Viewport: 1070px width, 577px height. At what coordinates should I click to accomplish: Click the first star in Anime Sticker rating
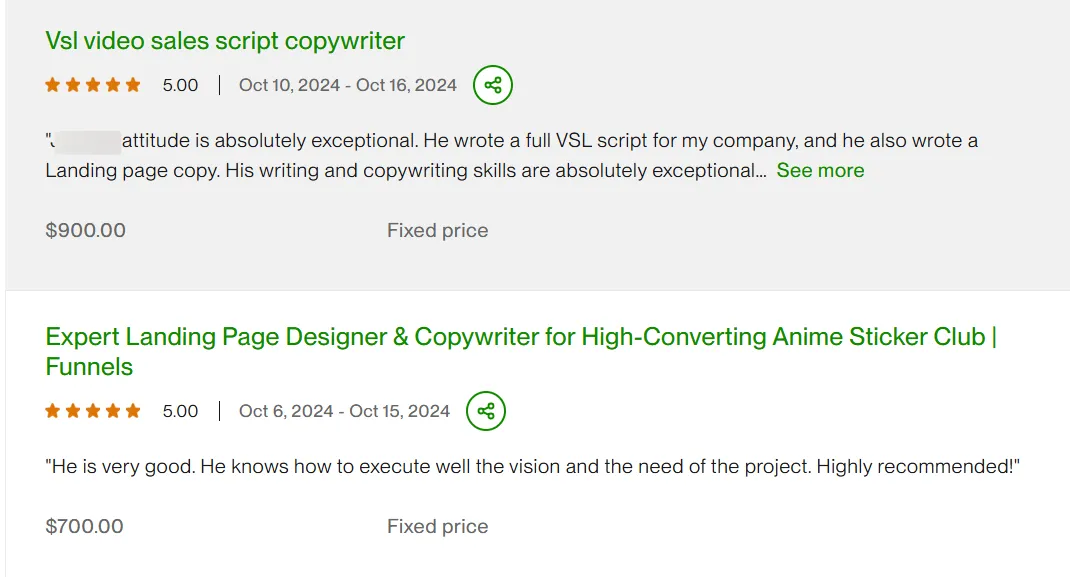click(53, 411)
